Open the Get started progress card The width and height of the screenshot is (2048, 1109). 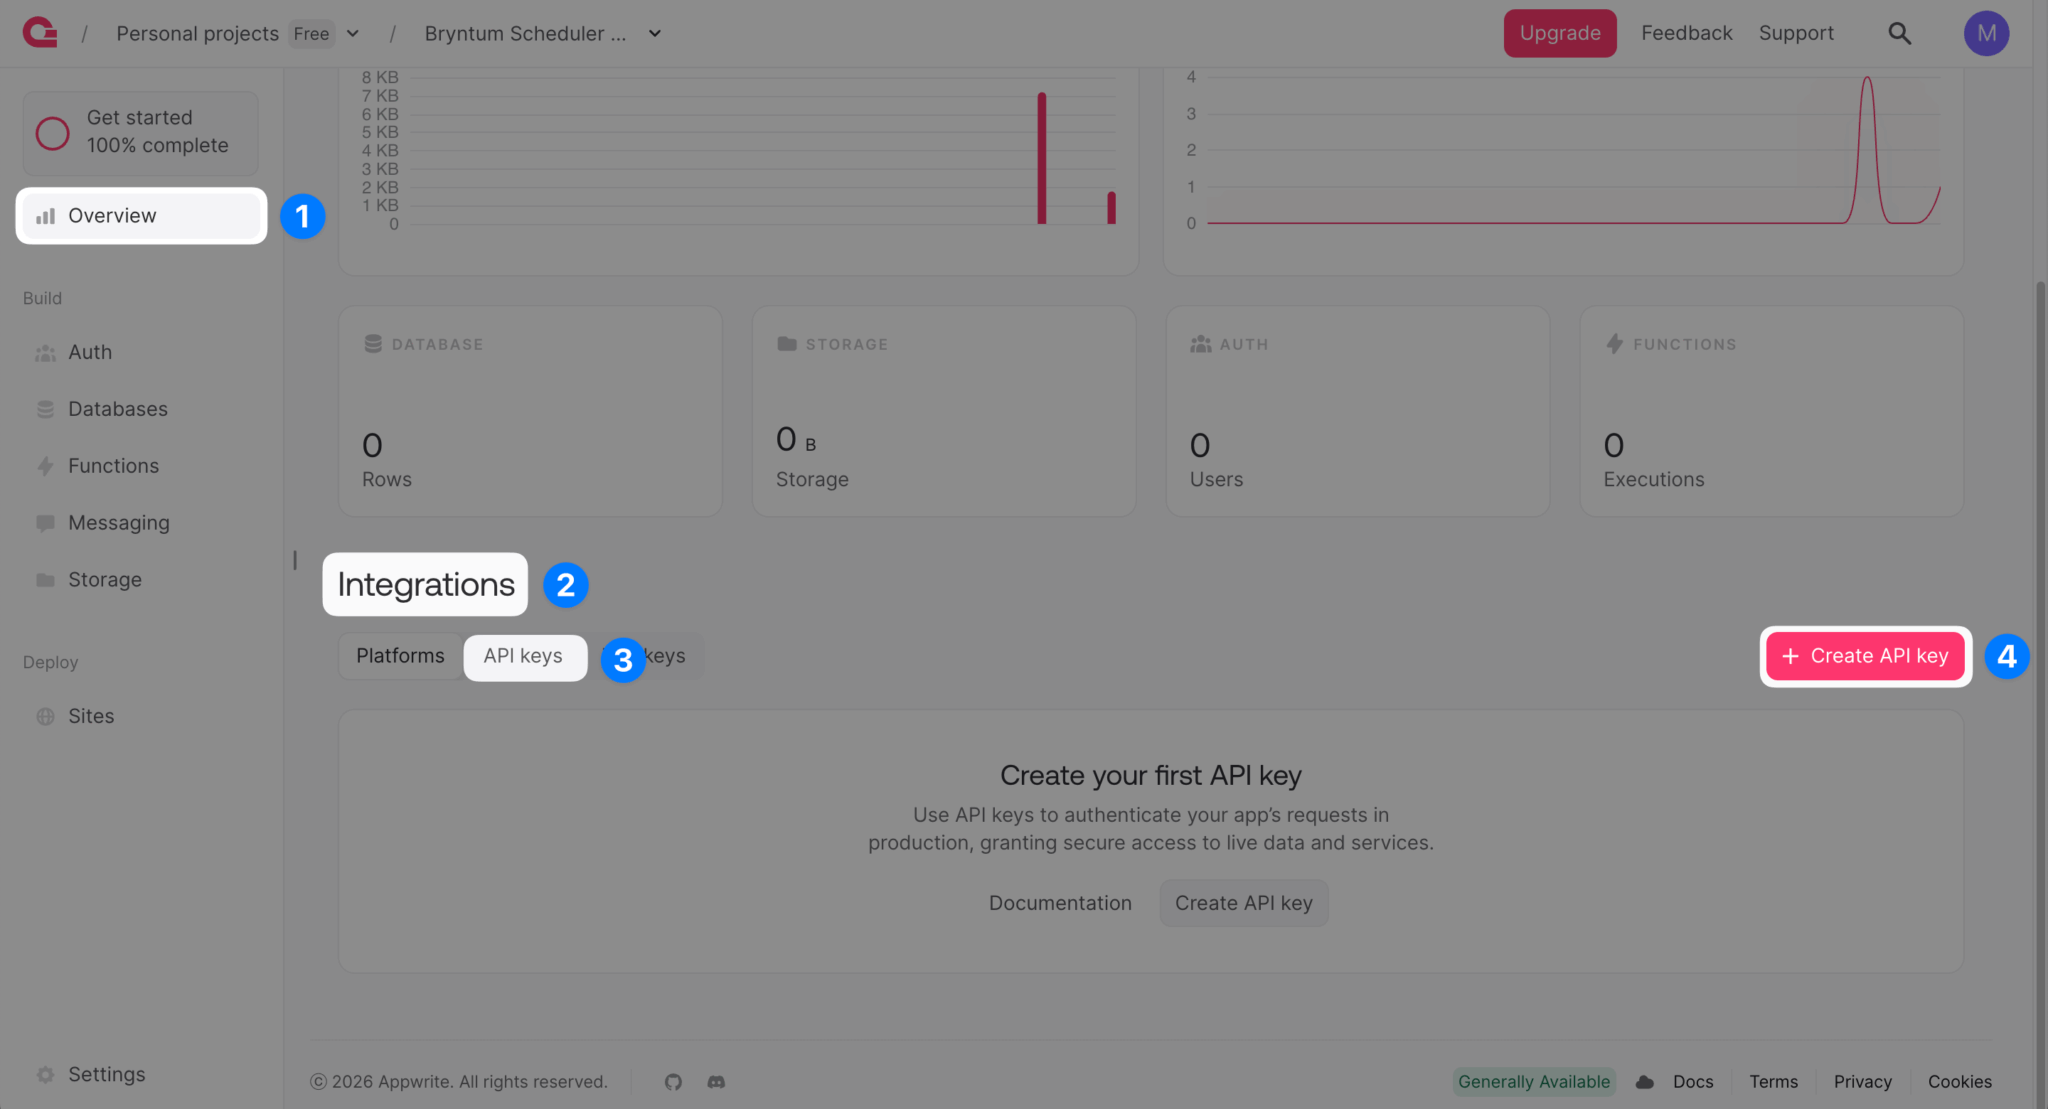(140, 132)
